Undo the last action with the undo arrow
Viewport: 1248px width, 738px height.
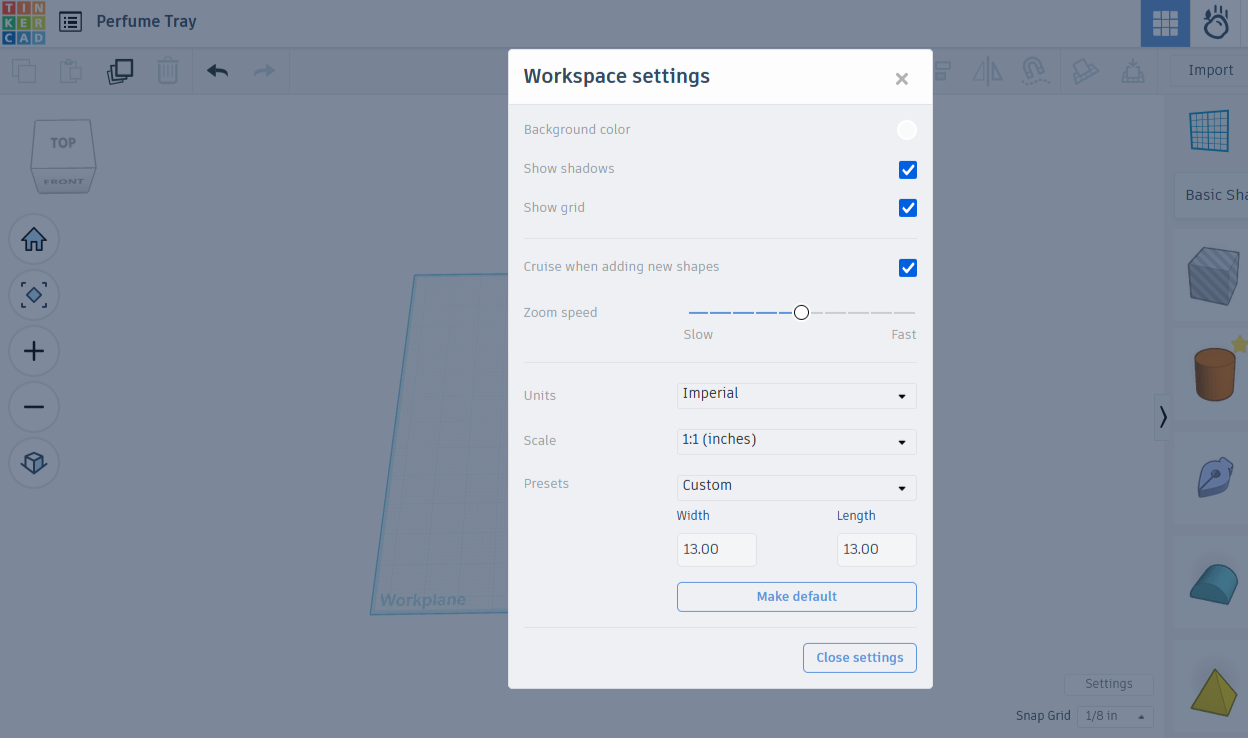(217, 70)
